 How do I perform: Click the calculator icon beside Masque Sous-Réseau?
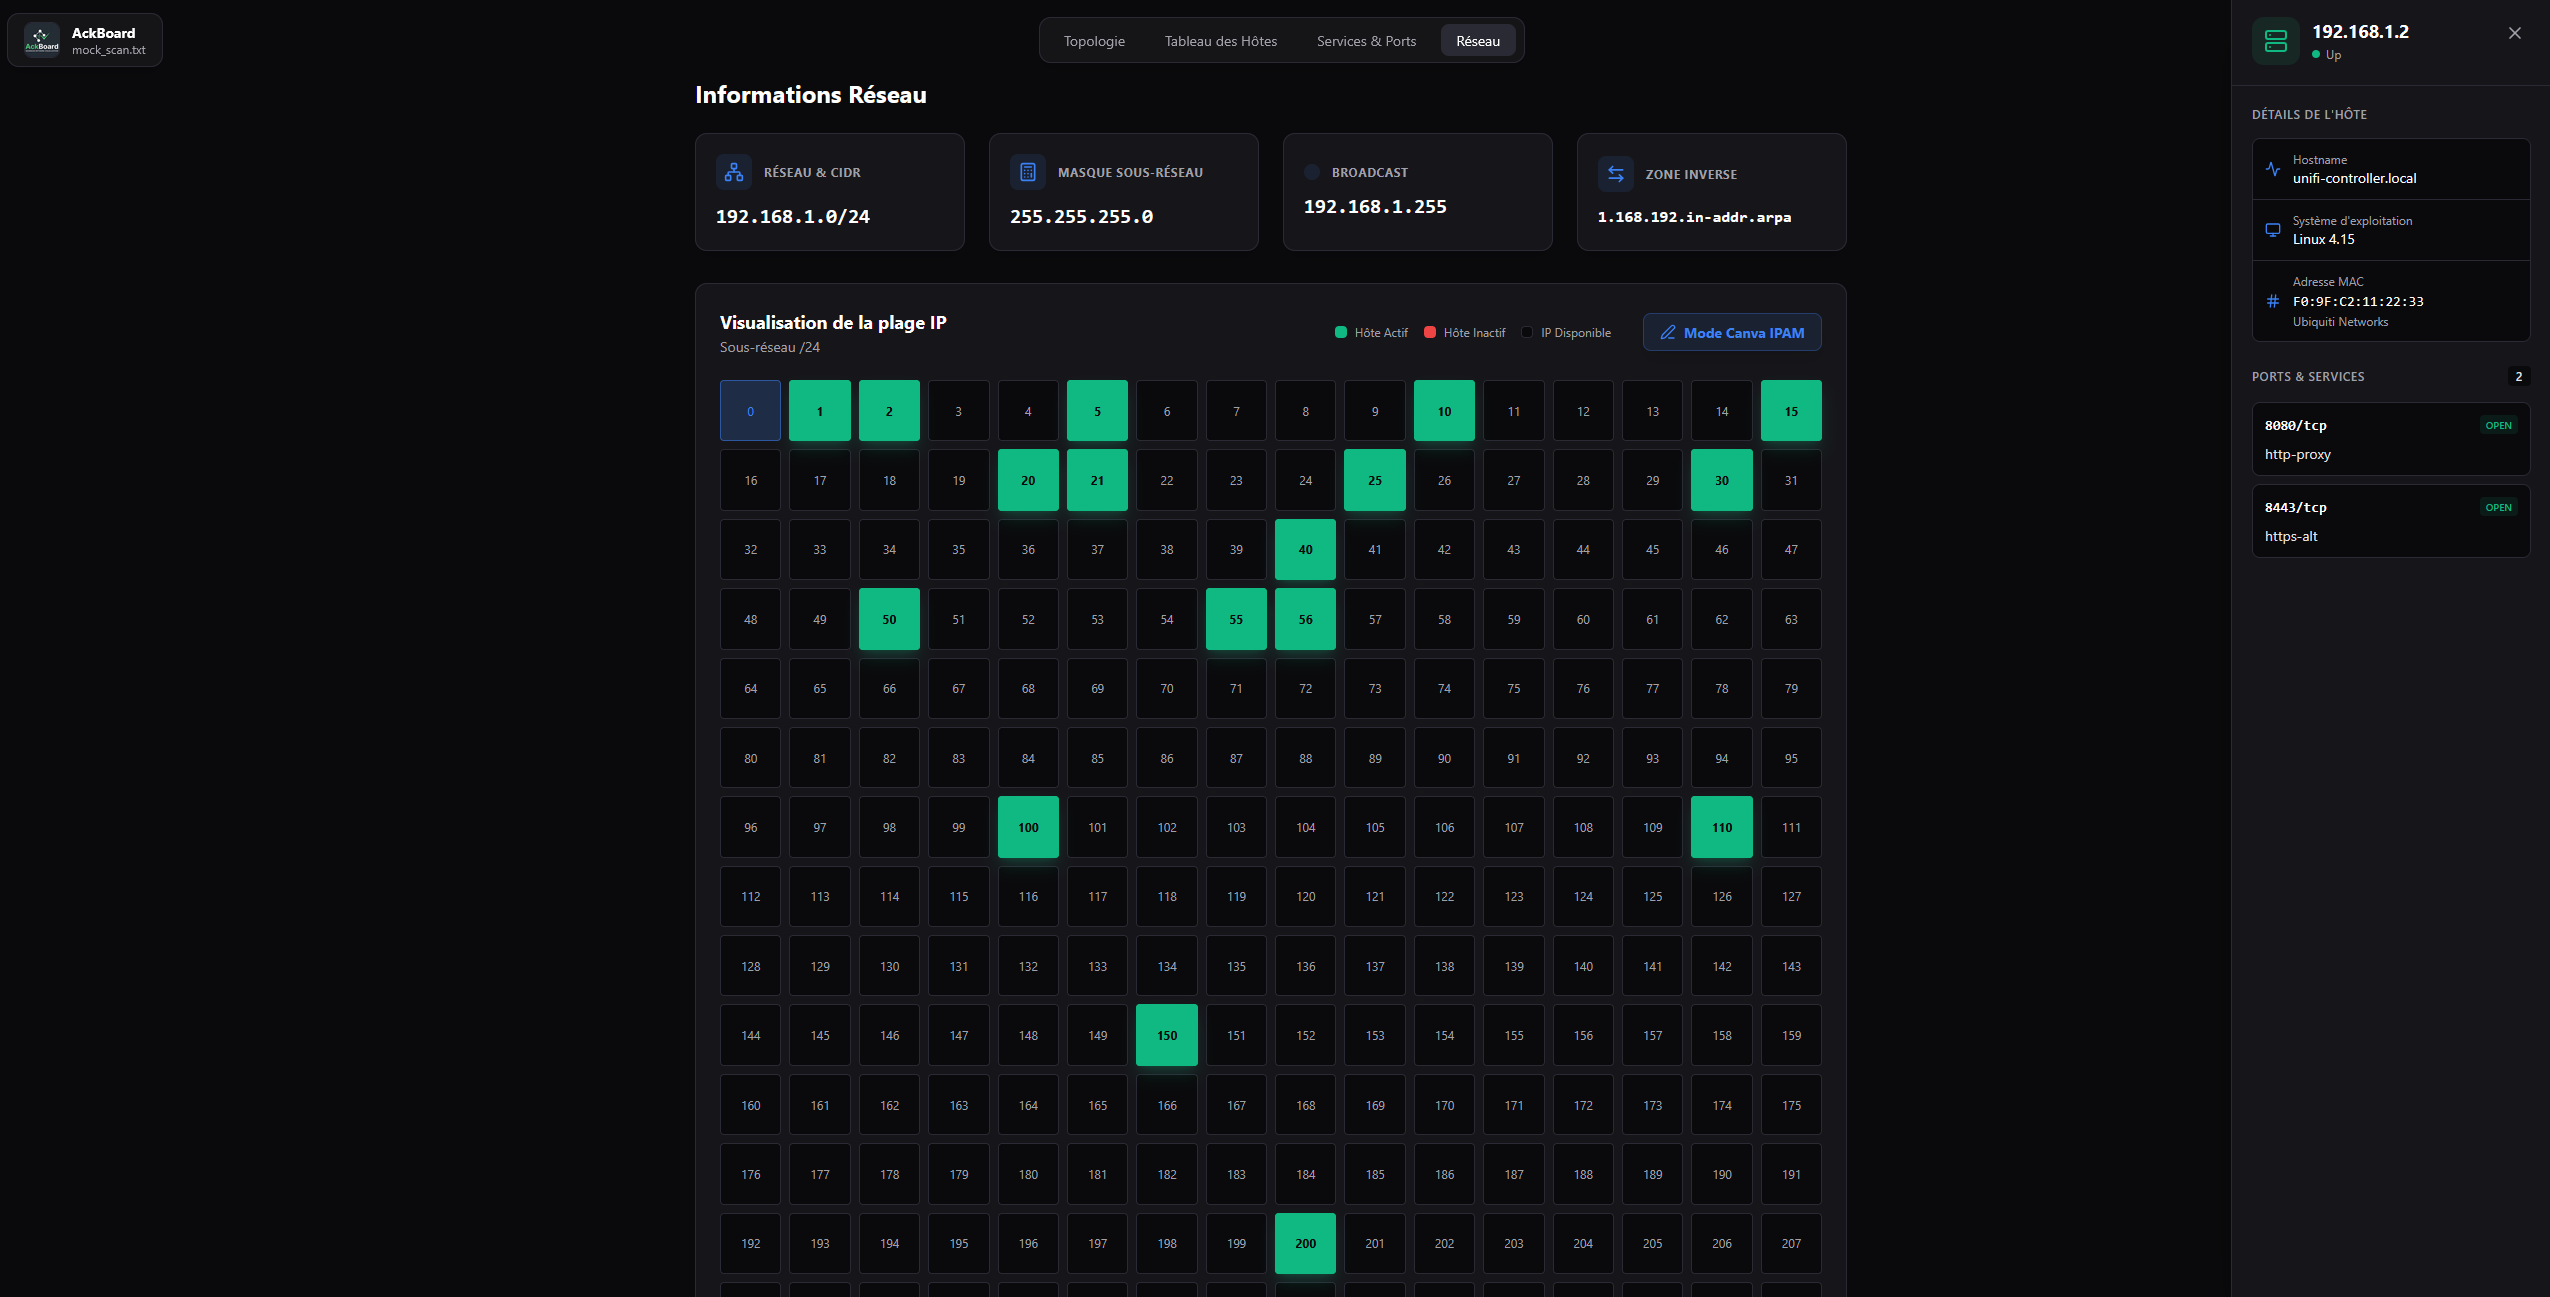(x=1028, y=172)
